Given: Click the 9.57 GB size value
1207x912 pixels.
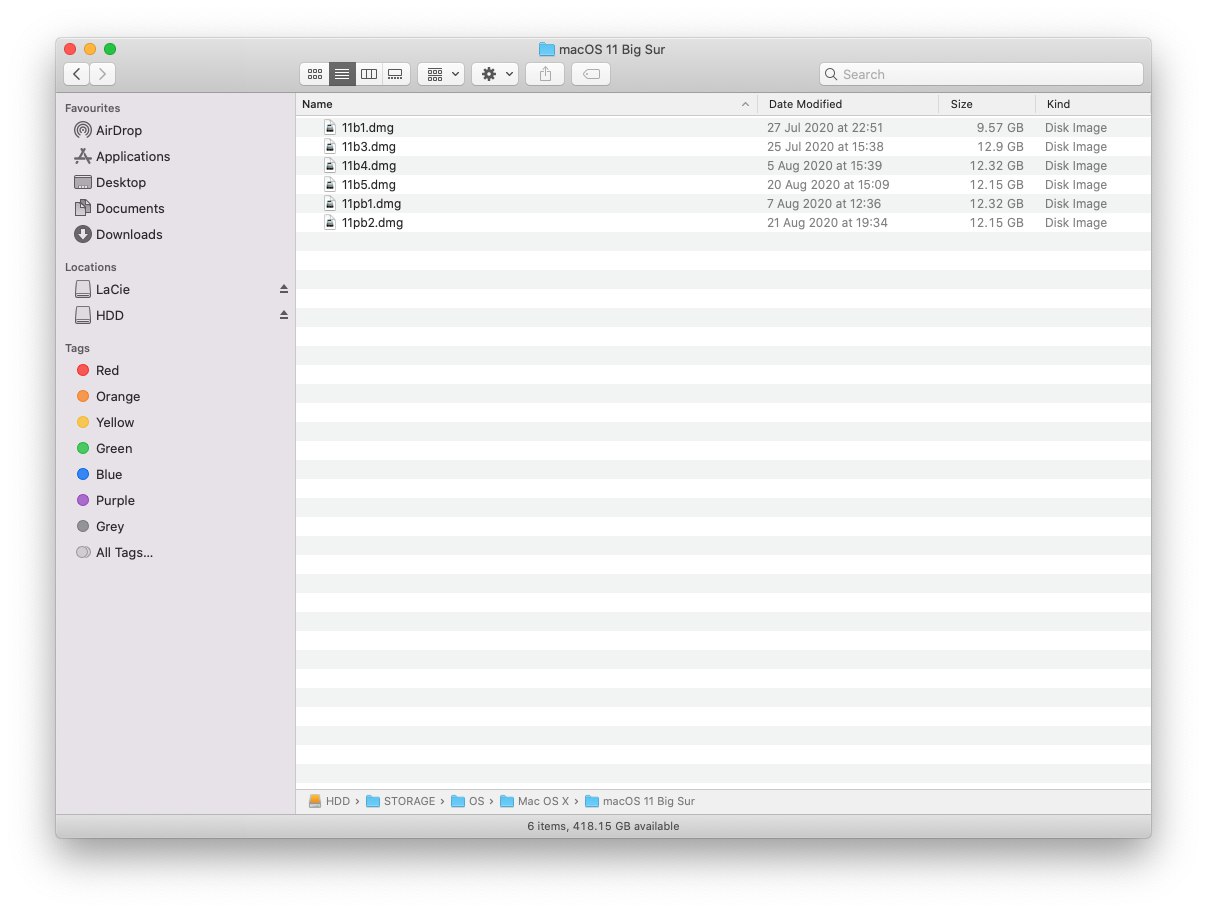Looking at the screenshot, I should [x=1000, y=127].
